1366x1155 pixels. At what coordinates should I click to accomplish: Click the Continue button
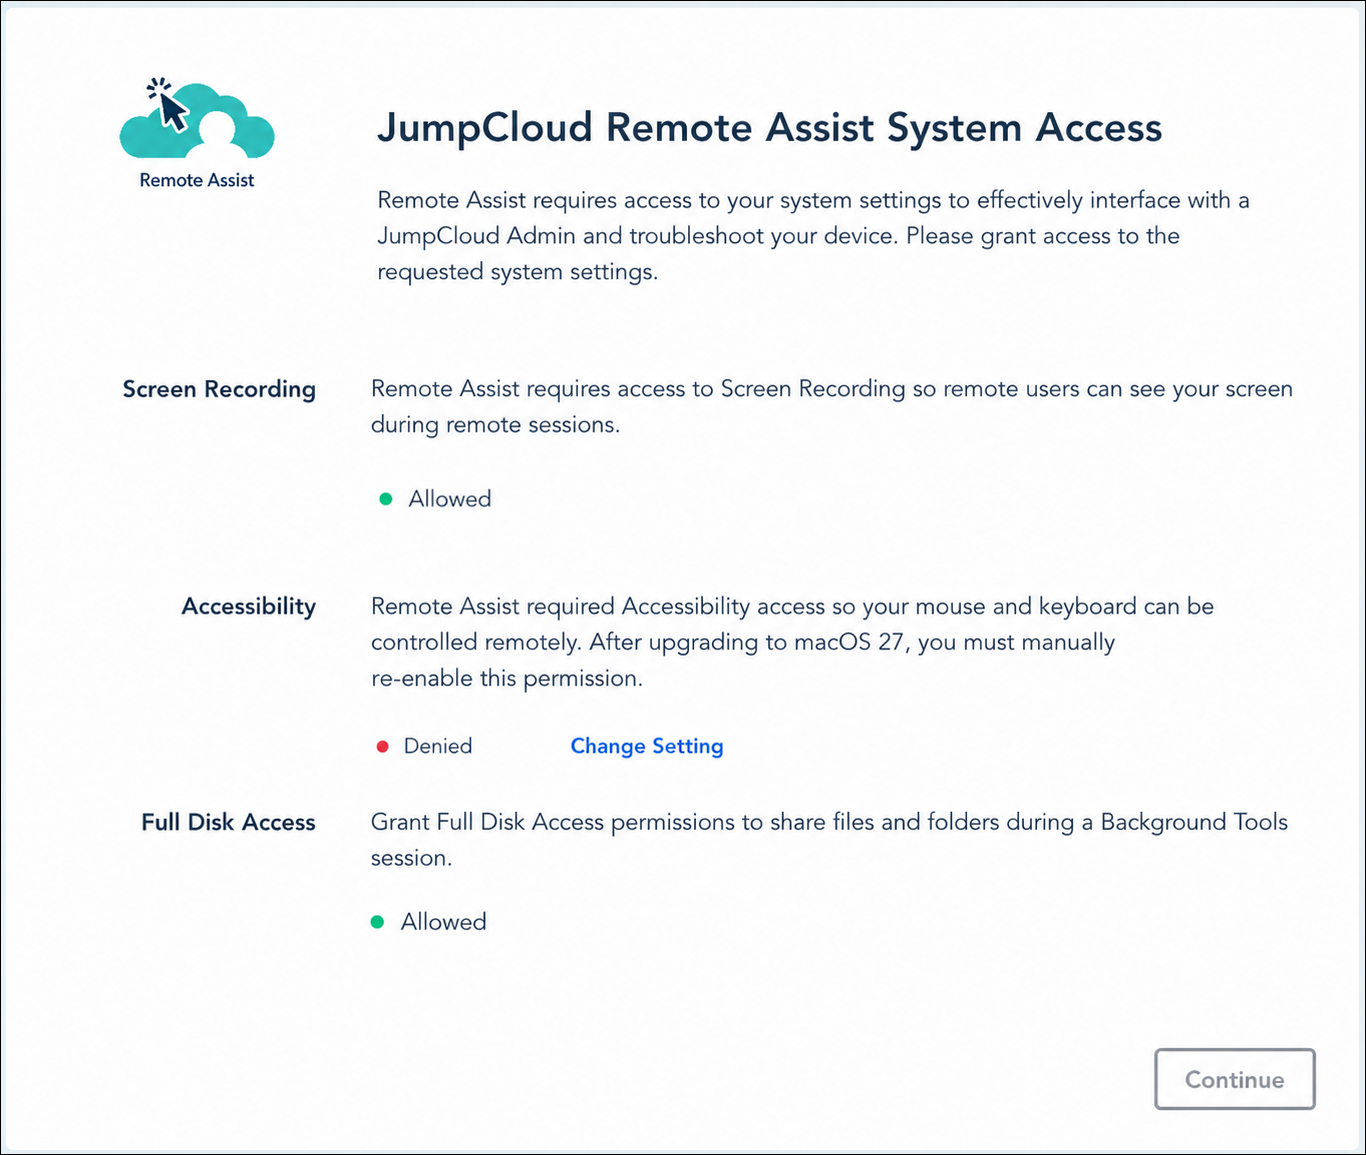[x=1235, y=1079]
